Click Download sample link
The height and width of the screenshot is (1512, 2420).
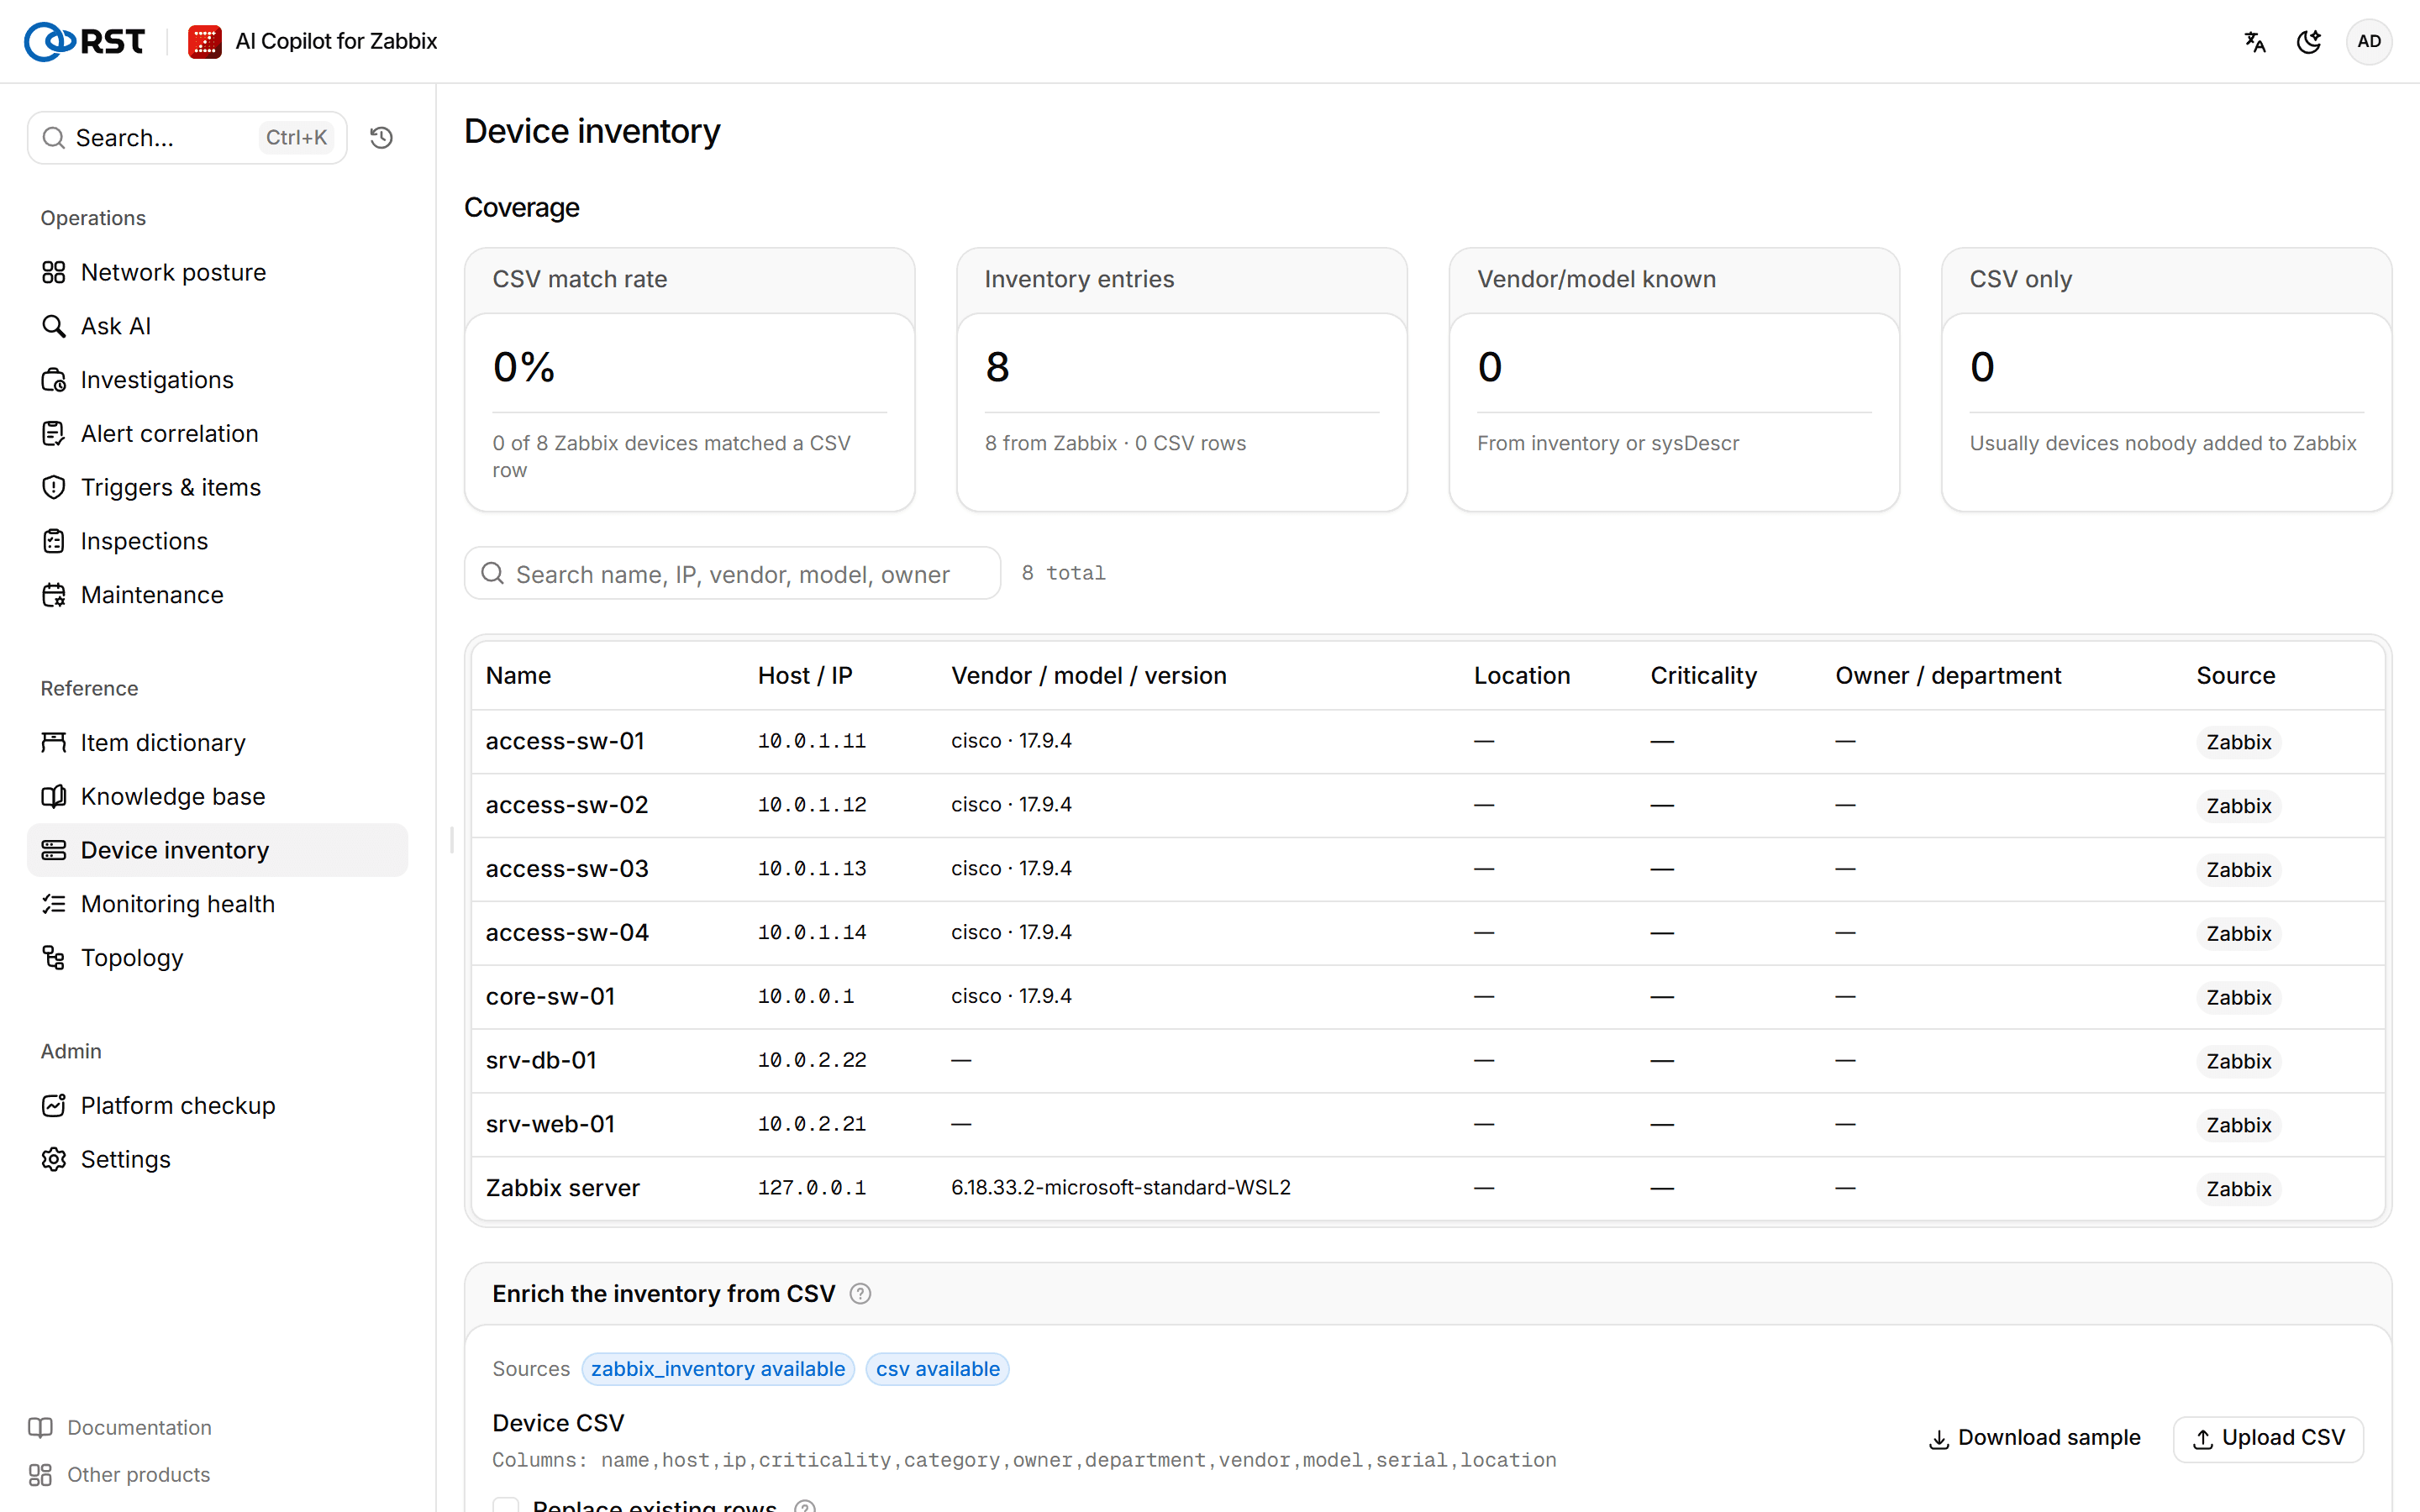pos(2034,1438)
